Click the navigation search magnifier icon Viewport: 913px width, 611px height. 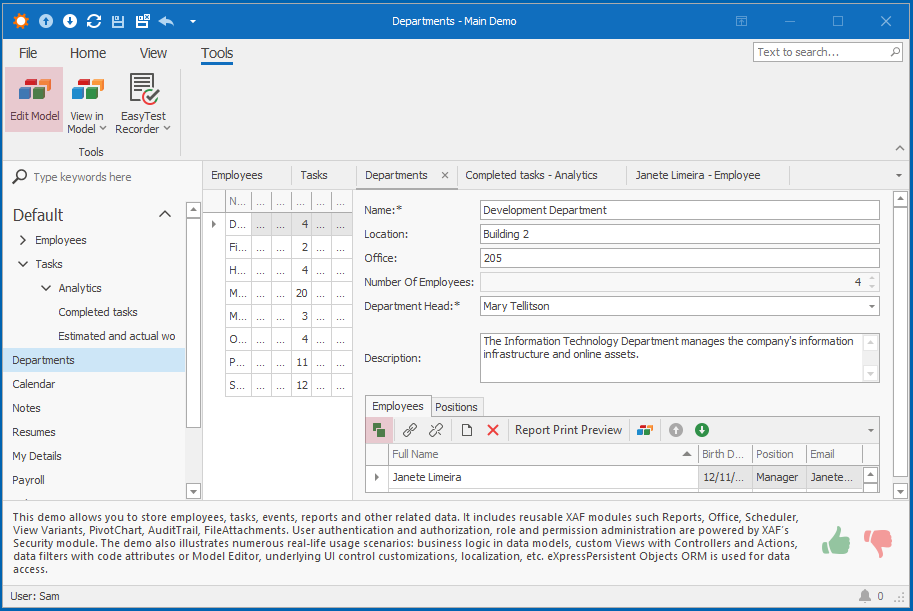tap(20, 176)
